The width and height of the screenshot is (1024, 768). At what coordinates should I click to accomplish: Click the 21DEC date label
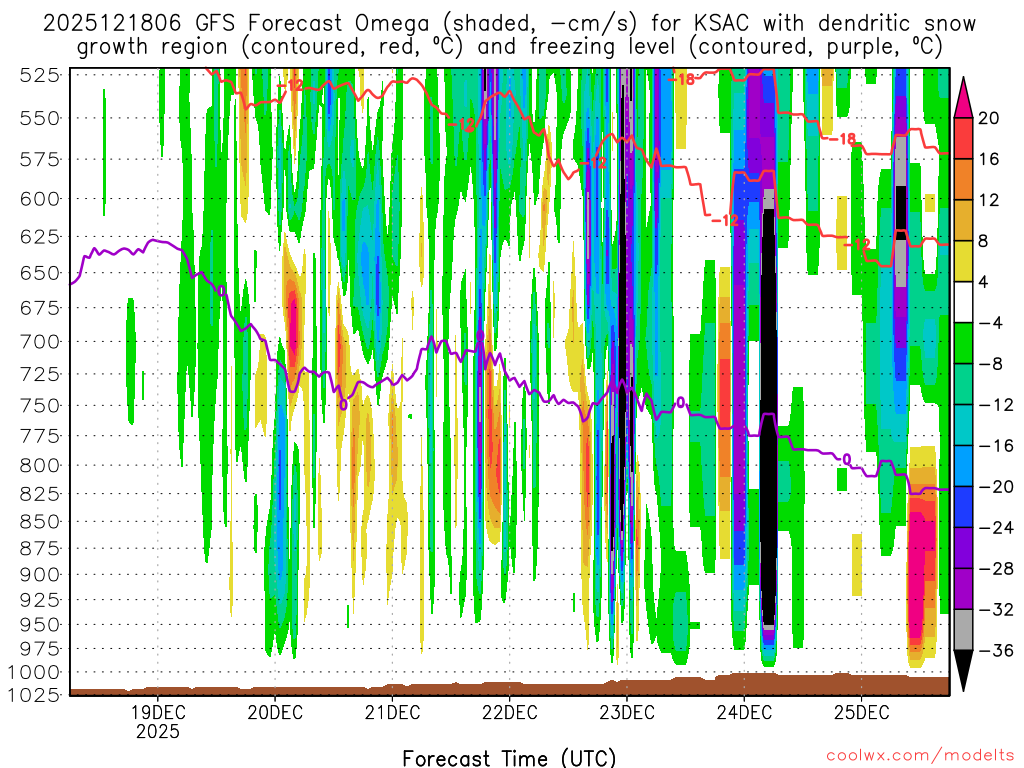[392, 712]
